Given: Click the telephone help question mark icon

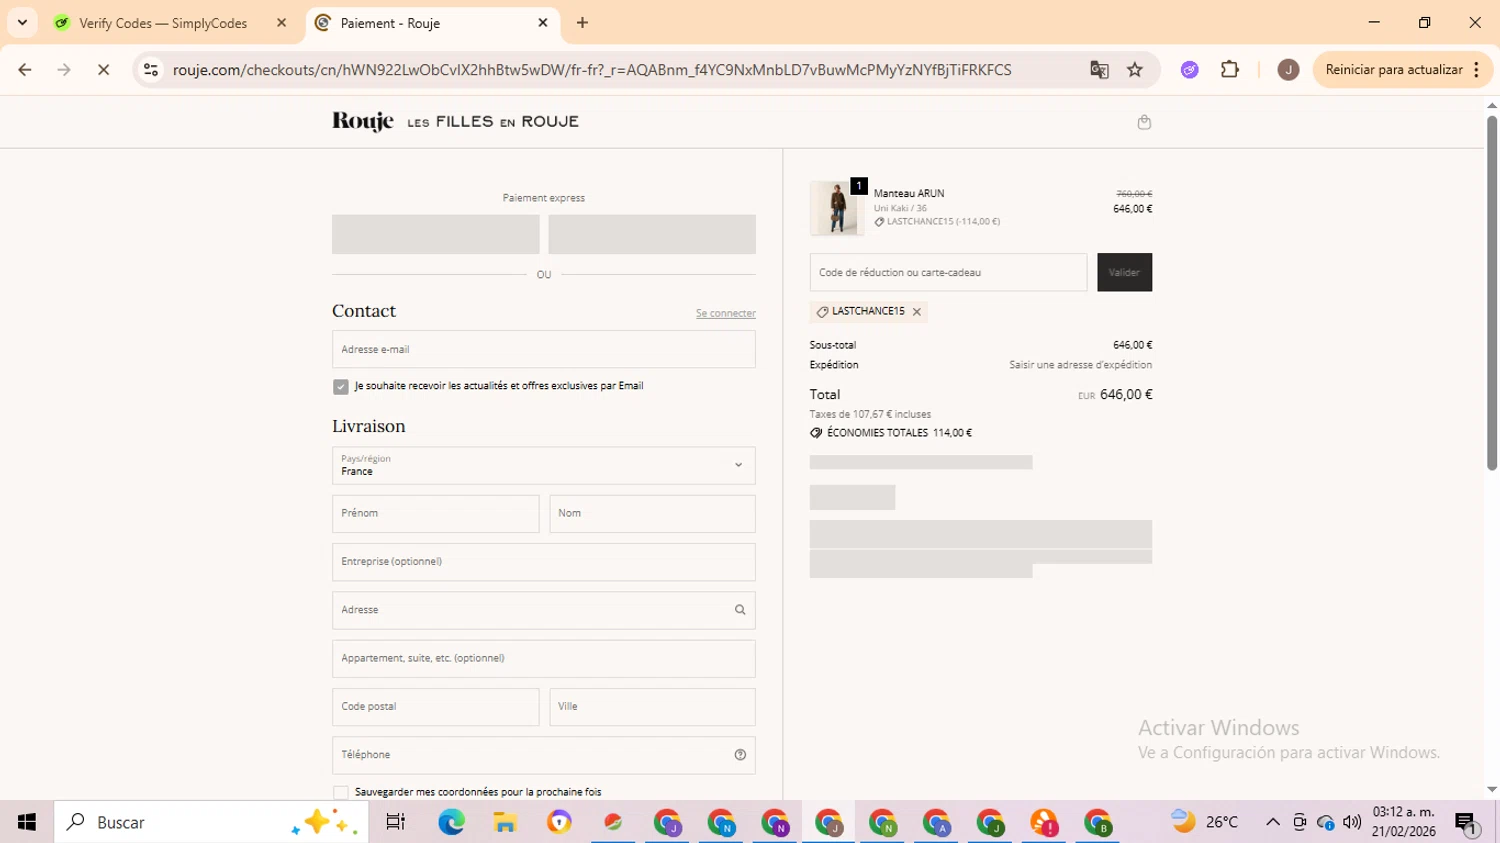Looking at the screenshot, I should tap(740, 755).
